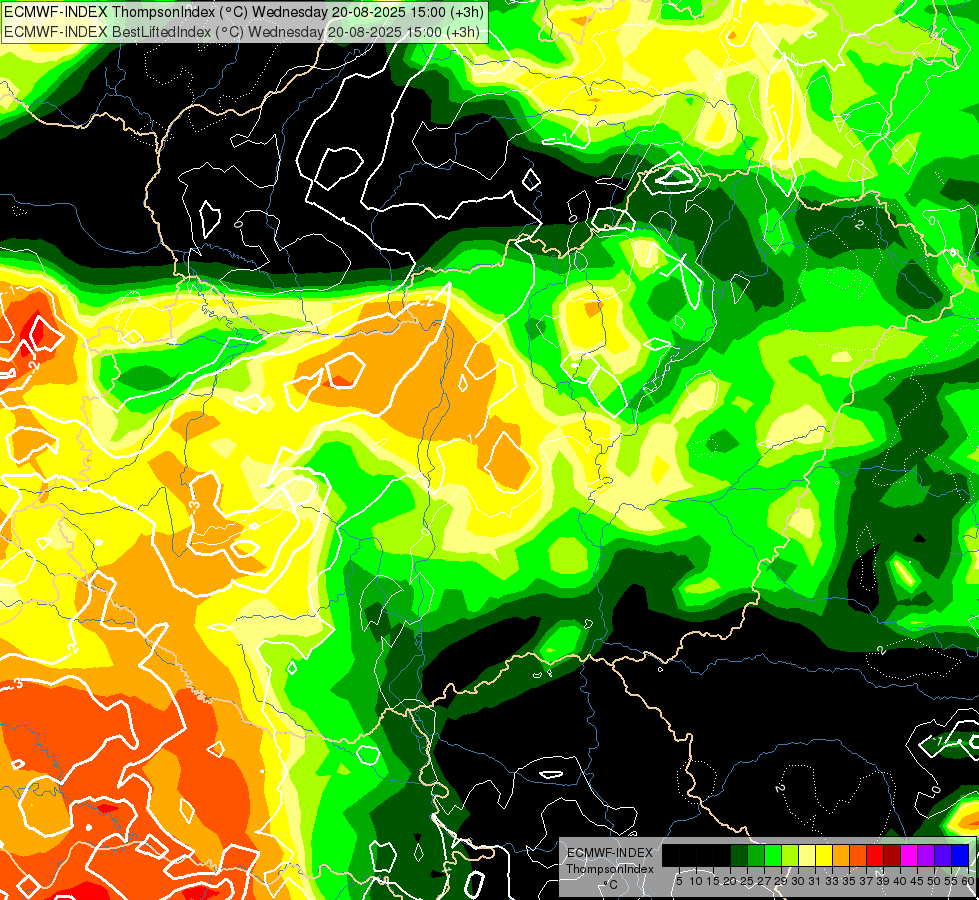The image size is (979, 900).
Task: Select the magenta 40-45 legend swatch
Action: coord(909,855)
